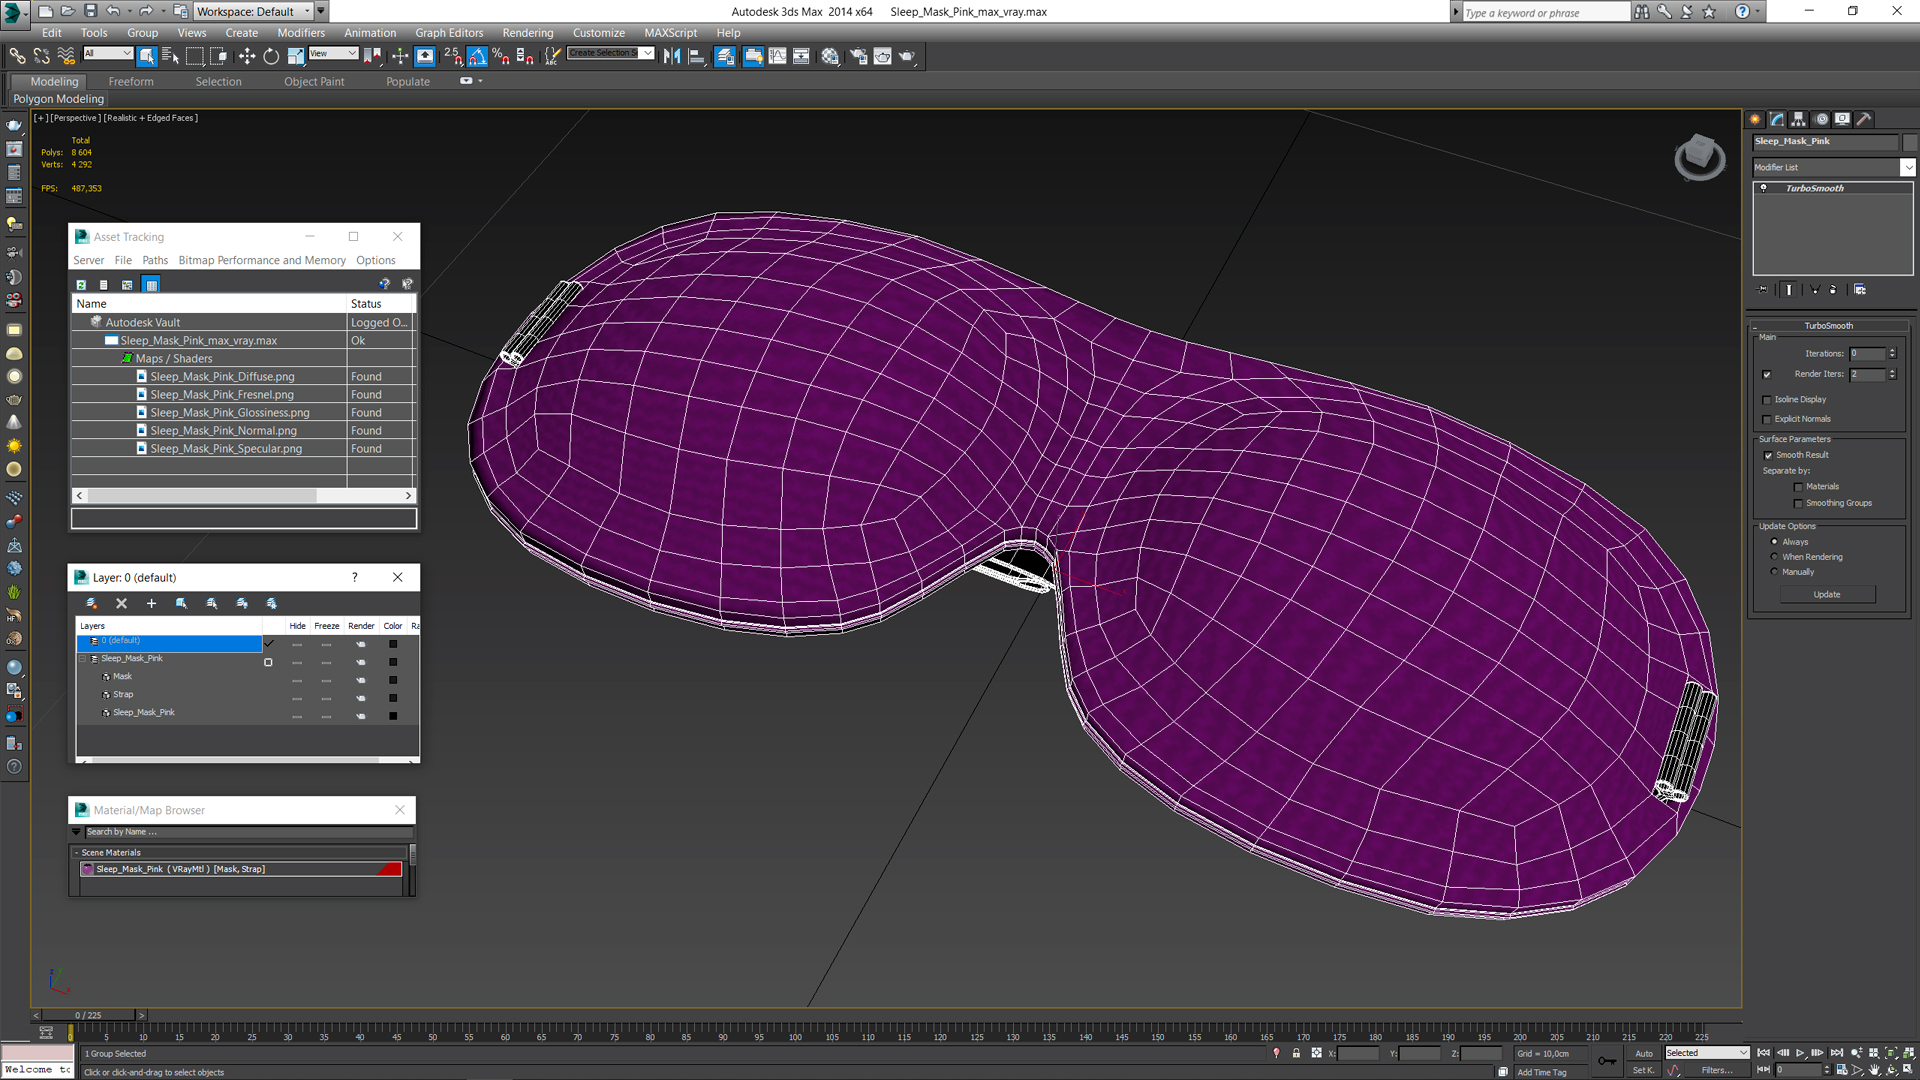
Task: Collapse Scene Materials group in Material Browser
Action: tap(76, 853)
